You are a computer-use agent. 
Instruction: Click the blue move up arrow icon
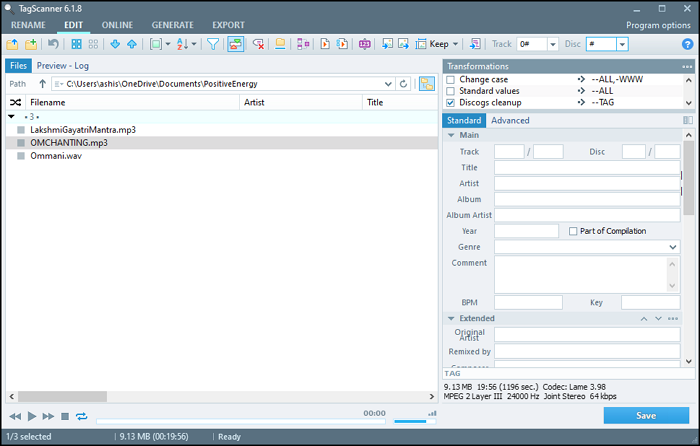(132, 44)
